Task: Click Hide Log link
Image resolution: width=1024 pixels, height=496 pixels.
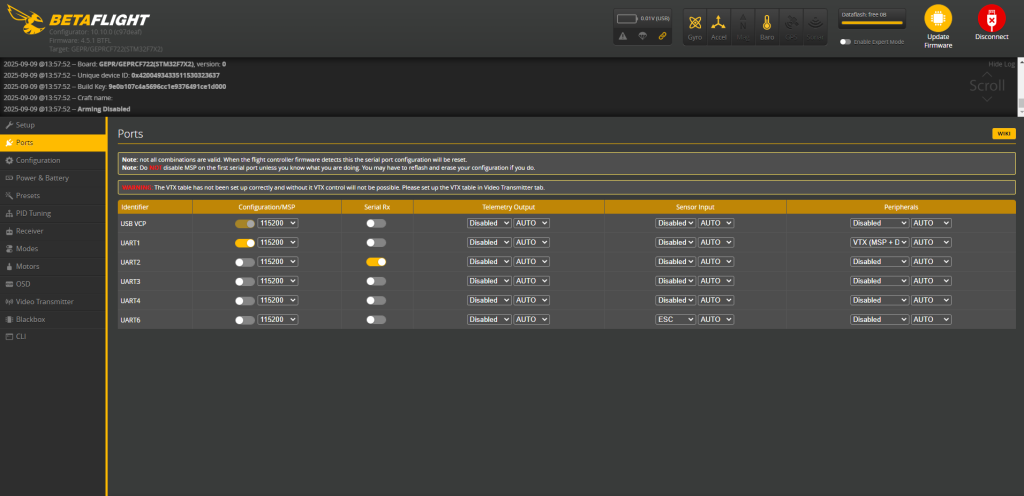Action: click(x=1001, y=64)
